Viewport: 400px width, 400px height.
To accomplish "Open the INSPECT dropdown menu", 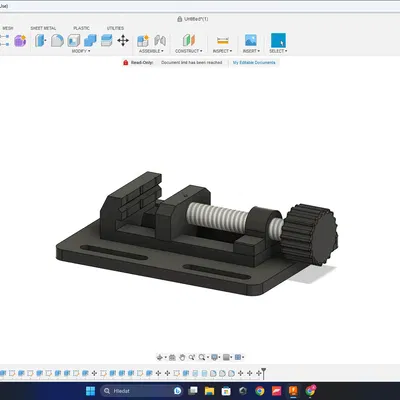I will [x=222, y=51].
